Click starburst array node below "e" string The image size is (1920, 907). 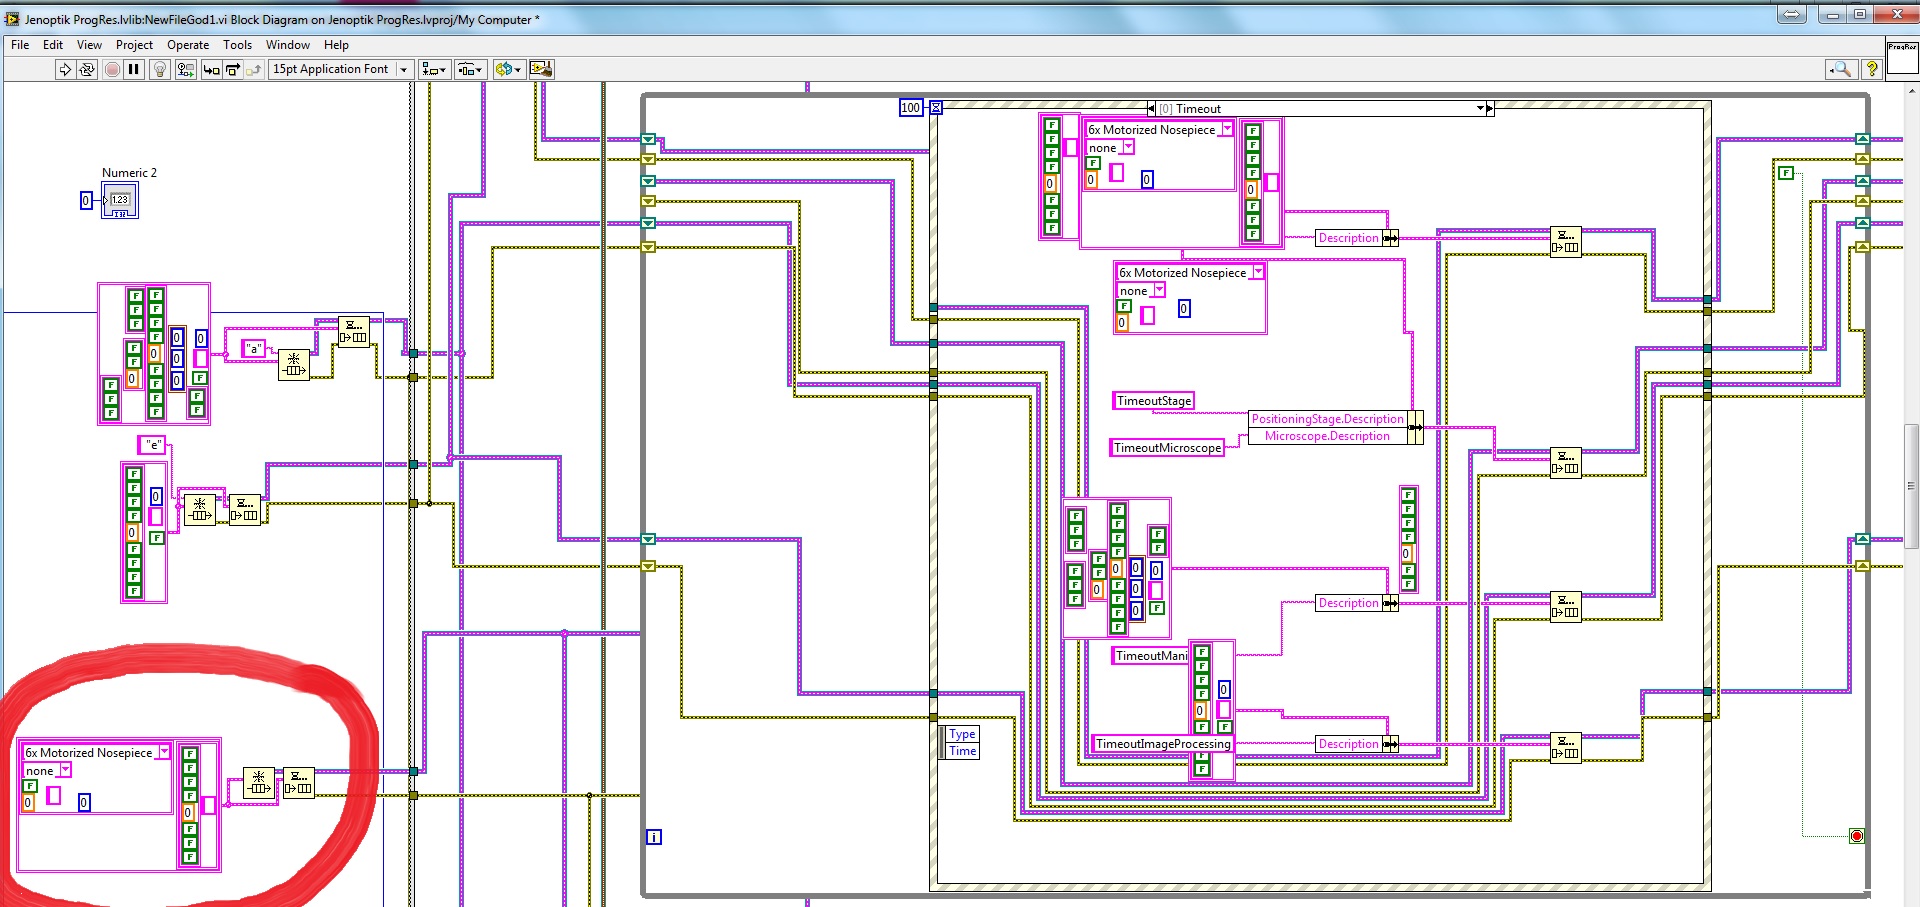(200, 510)
